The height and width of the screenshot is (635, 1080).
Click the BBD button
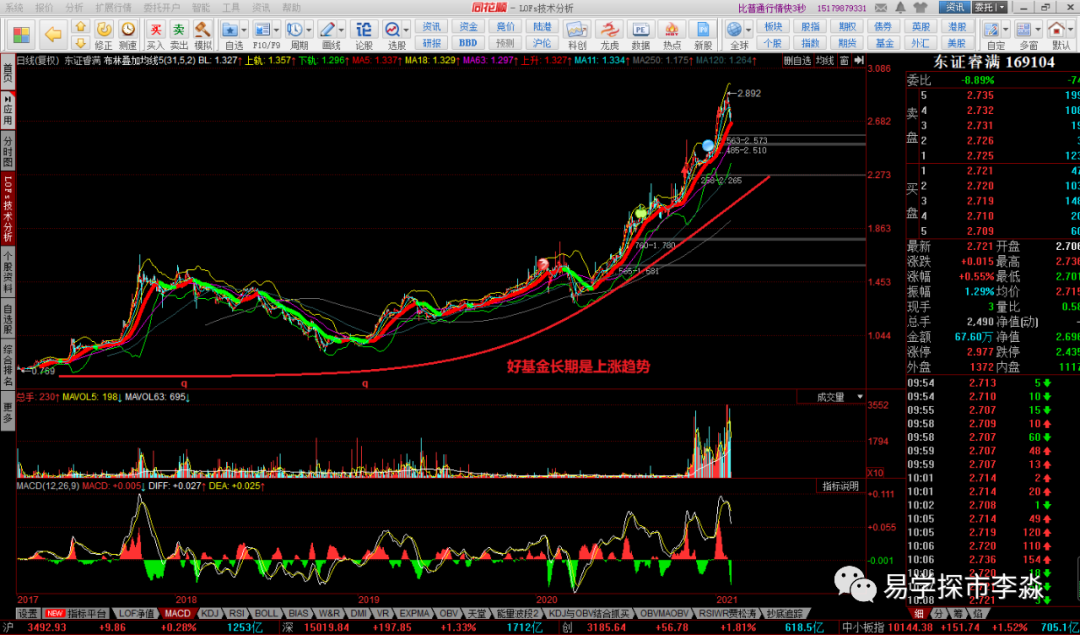(468, 43)
